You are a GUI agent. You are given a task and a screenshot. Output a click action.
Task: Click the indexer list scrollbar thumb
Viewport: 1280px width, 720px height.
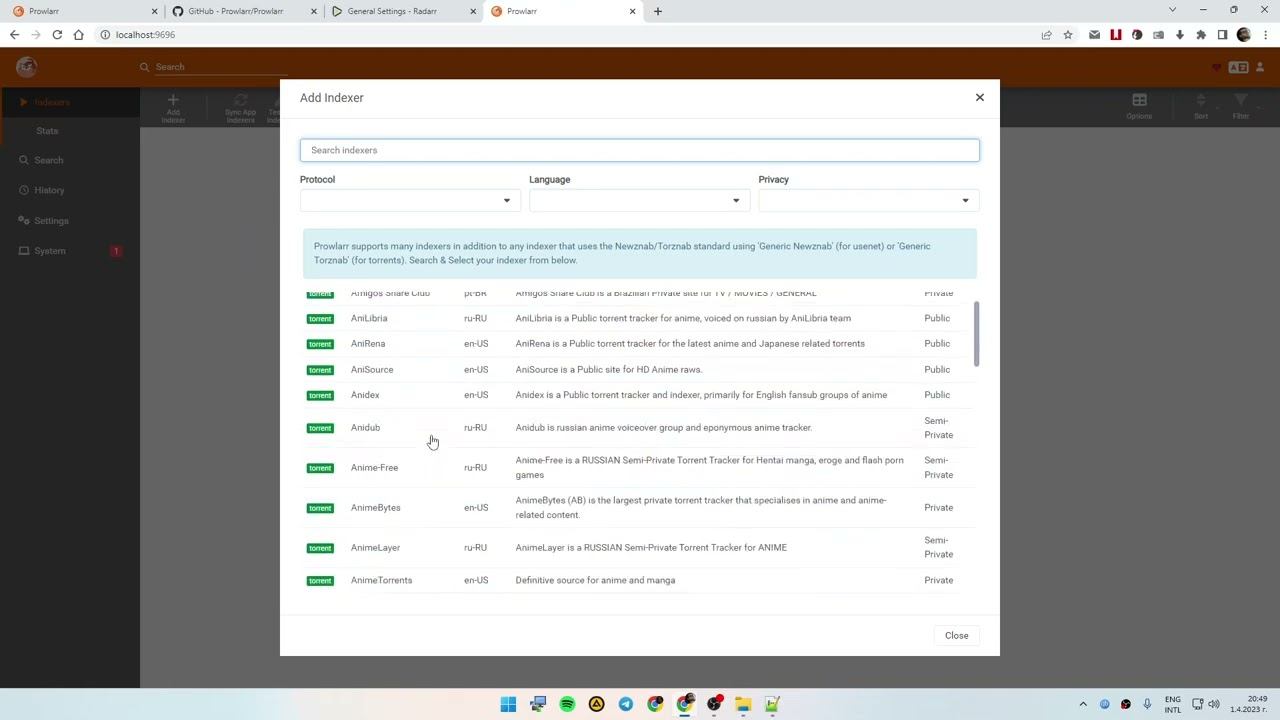(976, 333)
